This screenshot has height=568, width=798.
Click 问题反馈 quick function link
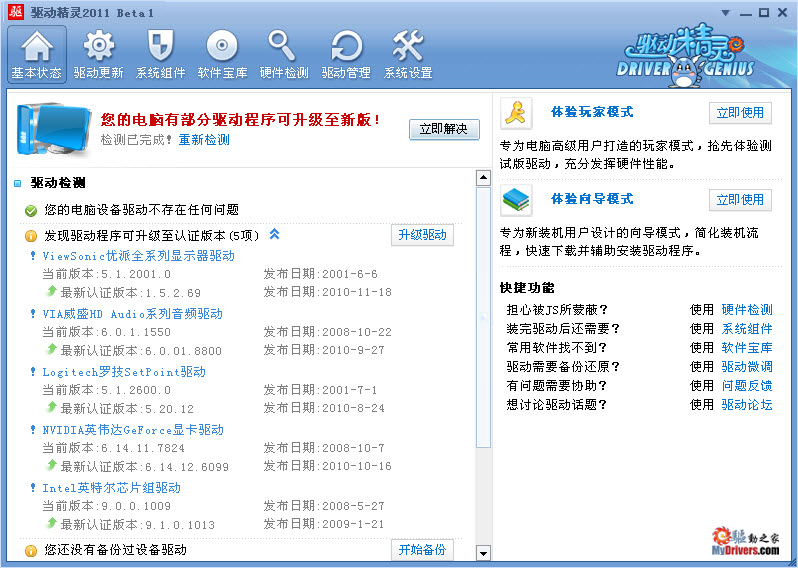tap(747, 386)
